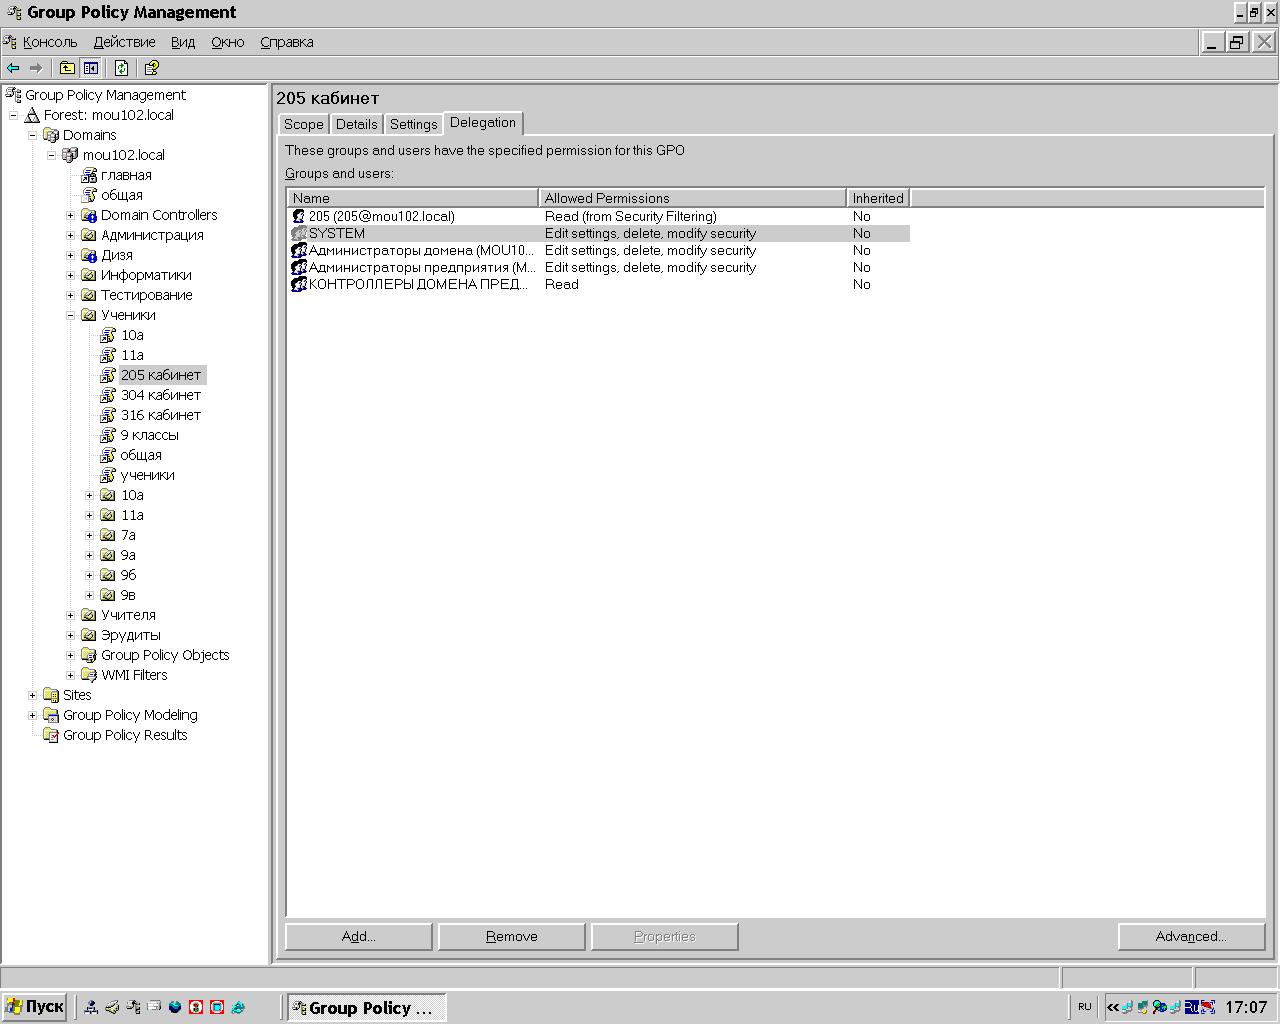Sort by the Inherited column header
This screenshot has height=1024, width=1280.
878,198
